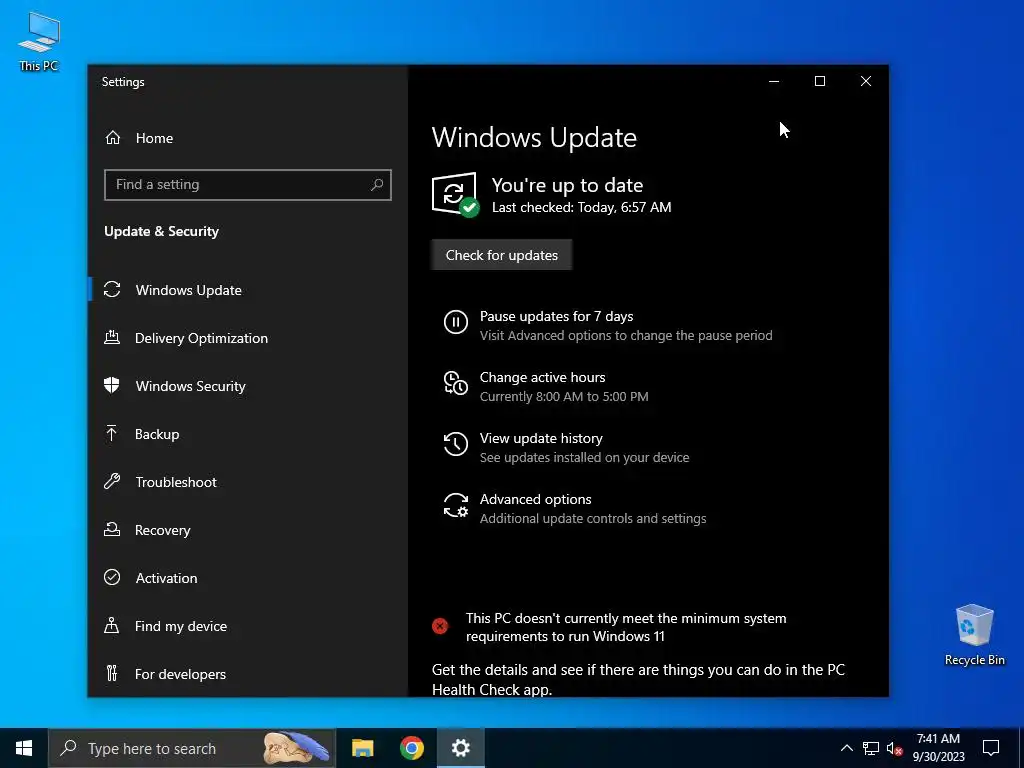The height and width of the screenshot is (768, 1024).
Task: Click the Home house icon in sidebar
Action: point(113,138)
